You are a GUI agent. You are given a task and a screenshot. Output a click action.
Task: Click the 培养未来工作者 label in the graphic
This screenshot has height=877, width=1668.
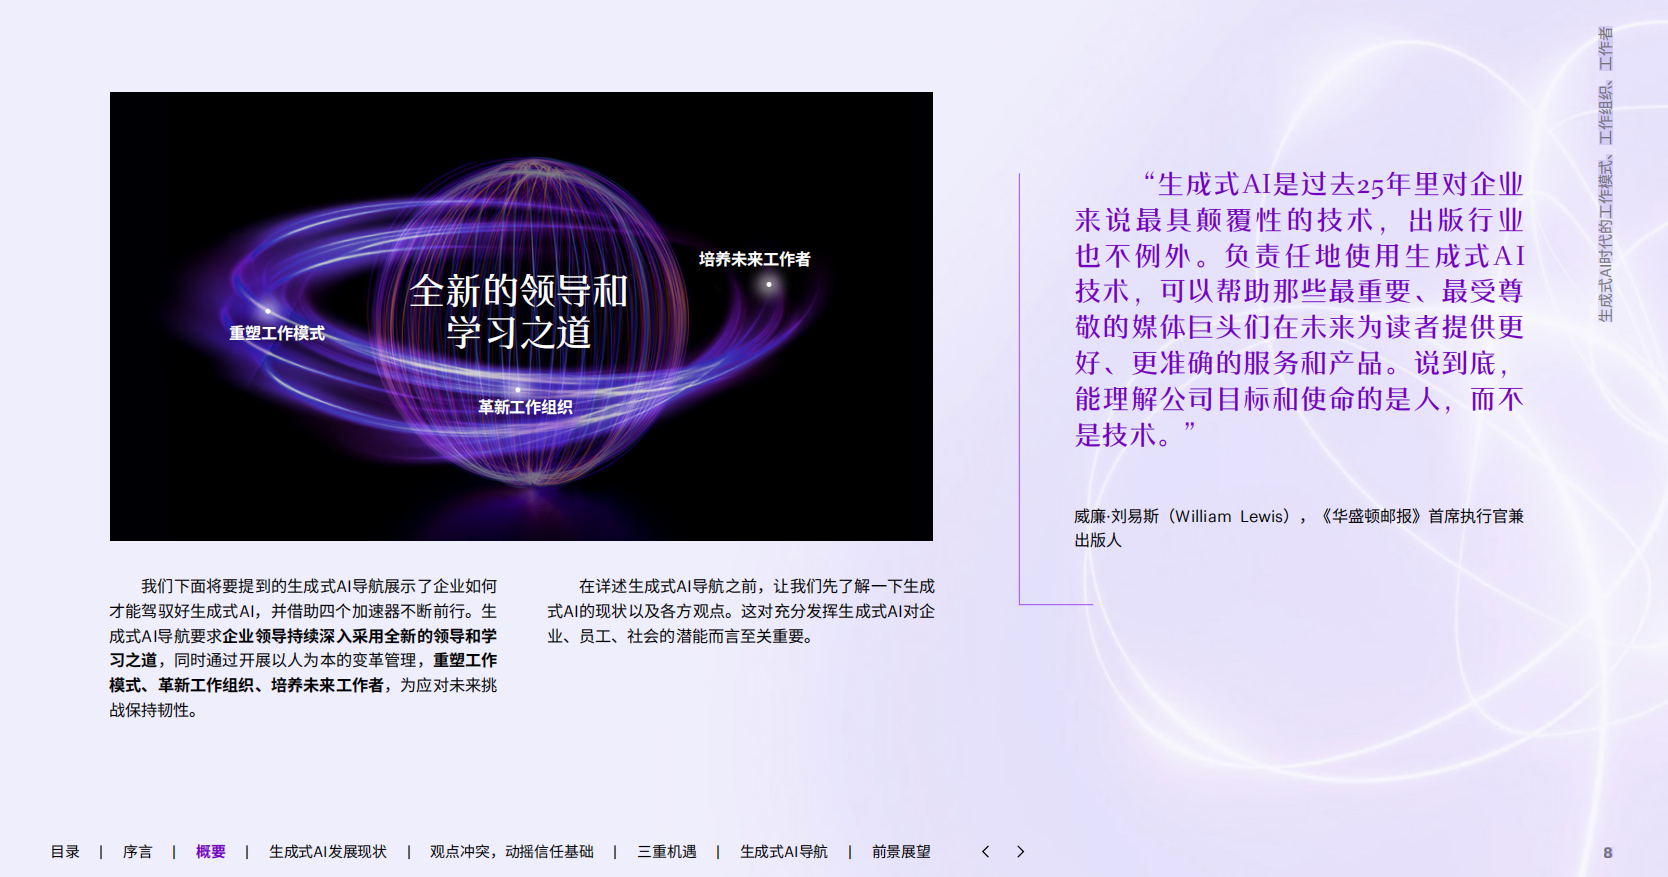pyautogui.click(x=754, y=259)
